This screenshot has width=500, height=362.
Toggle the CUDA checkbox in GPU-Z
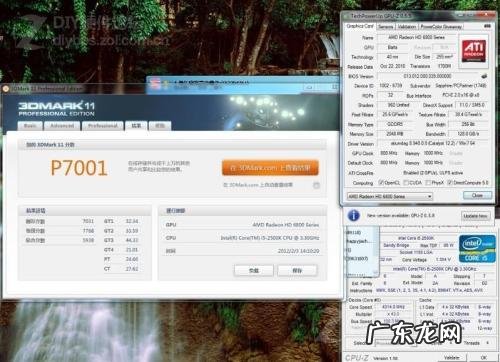coord(406,183)
